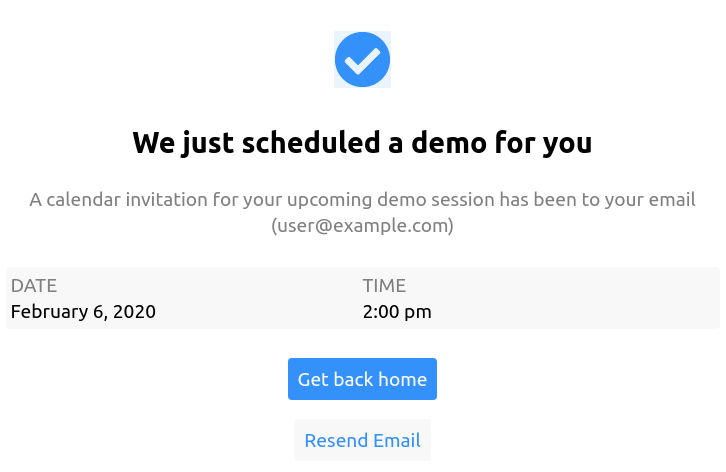Image resolution: width=726 pixels, height=472 pixels.
Task: Click the word 'February' in the date
Action: [x=49, y=311]
